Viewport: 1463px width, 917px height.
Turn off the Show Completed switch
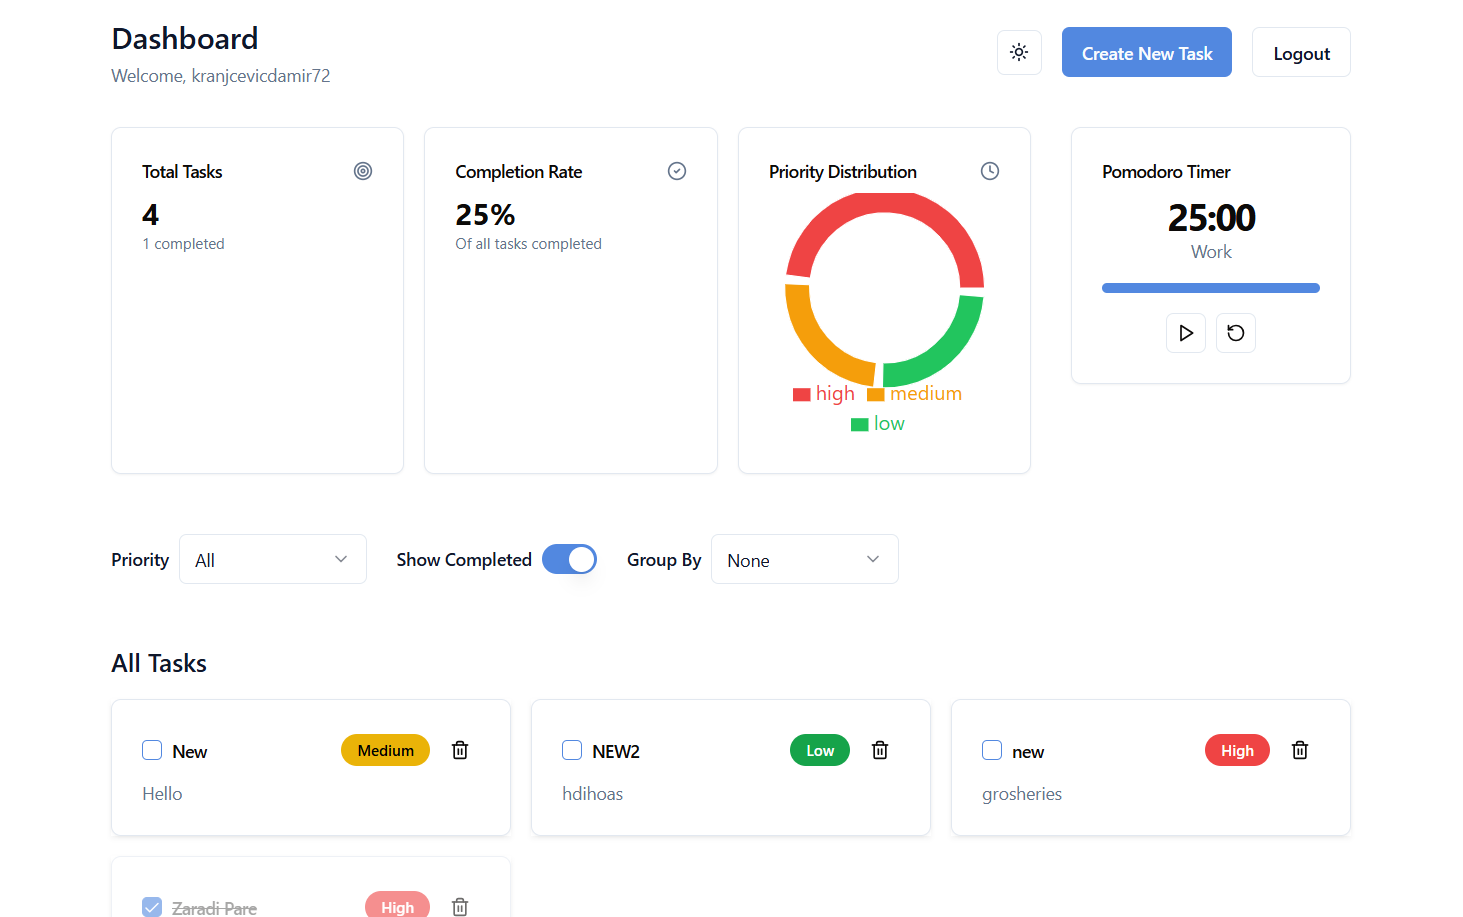pyautogui.click(x=569, y=559)
